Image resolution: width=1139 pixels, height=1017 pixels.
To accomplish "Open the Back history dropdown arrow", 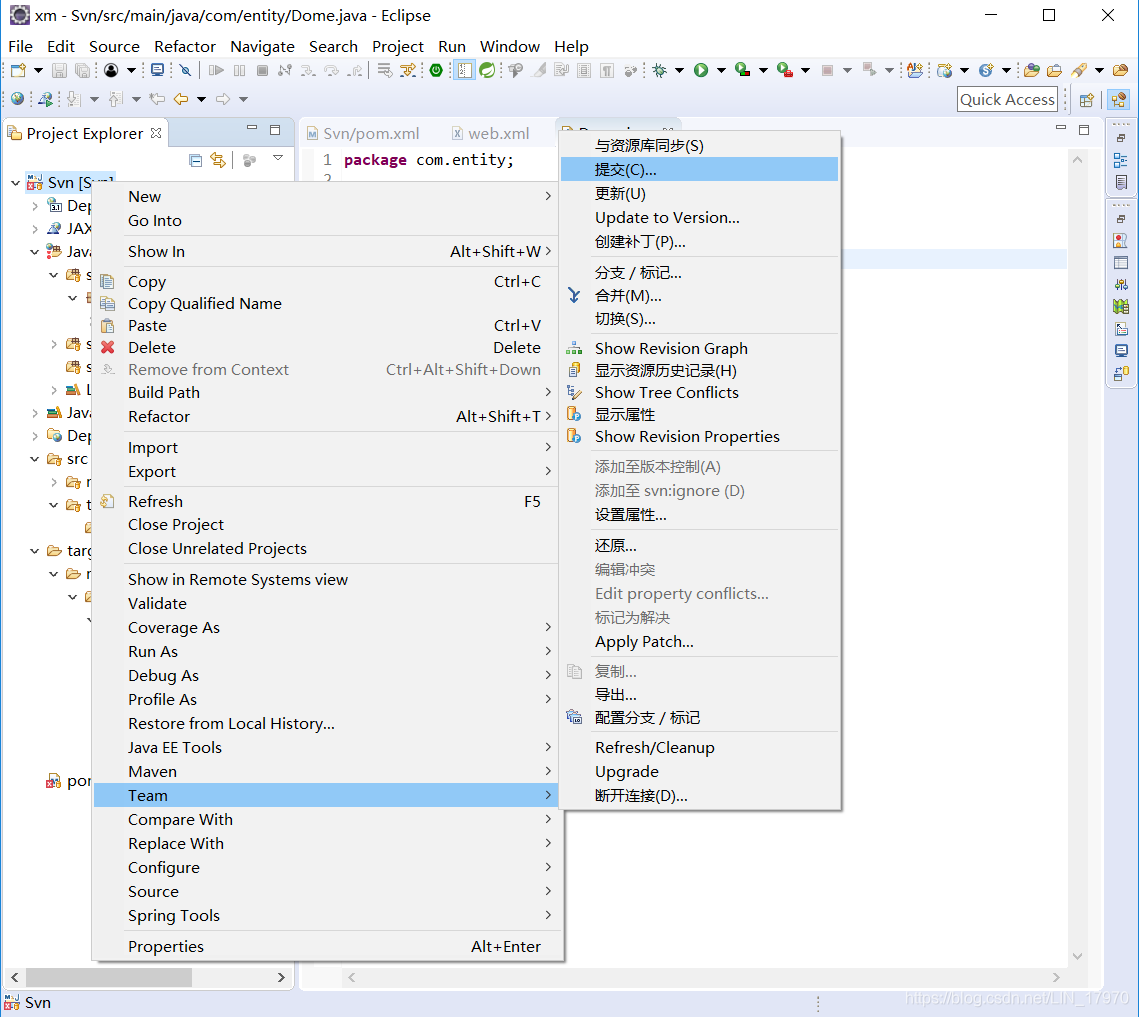I will point(201,99).
